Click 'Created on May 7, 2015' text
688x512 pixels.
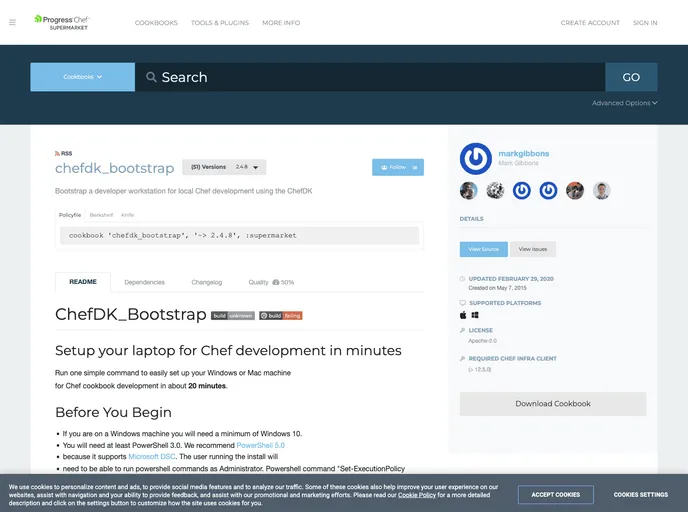point(497,288)
